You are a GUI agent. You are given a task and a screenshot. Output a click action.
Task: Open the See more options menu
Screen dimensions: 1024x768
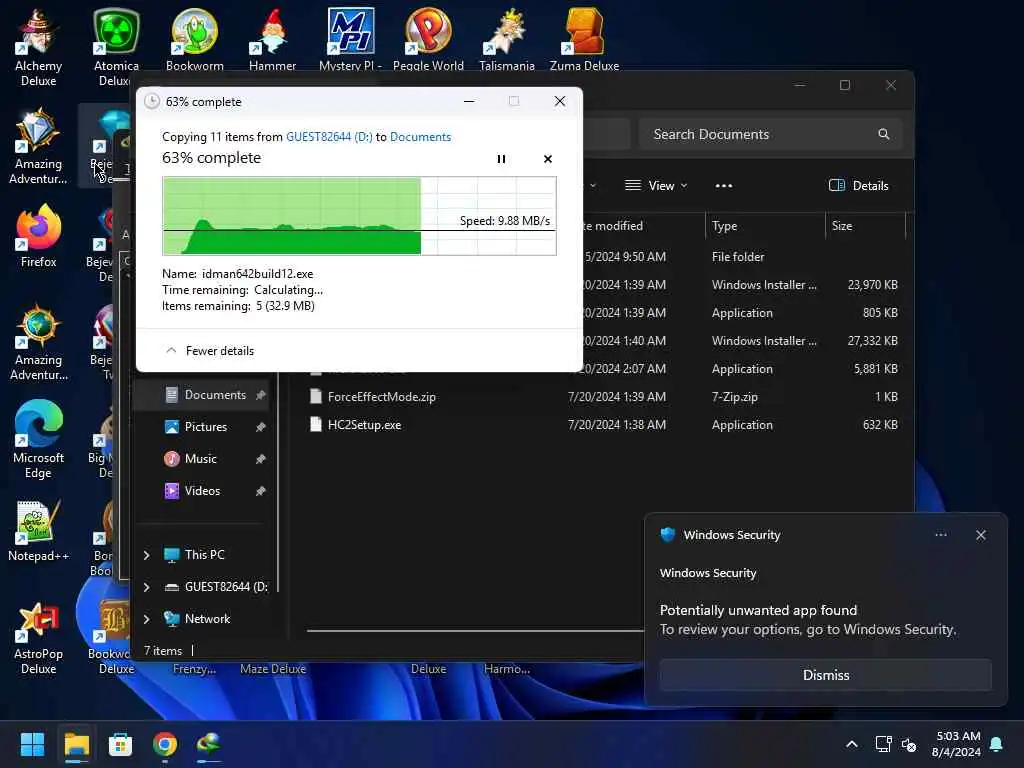pyautogui.click(x=724, y=185)
